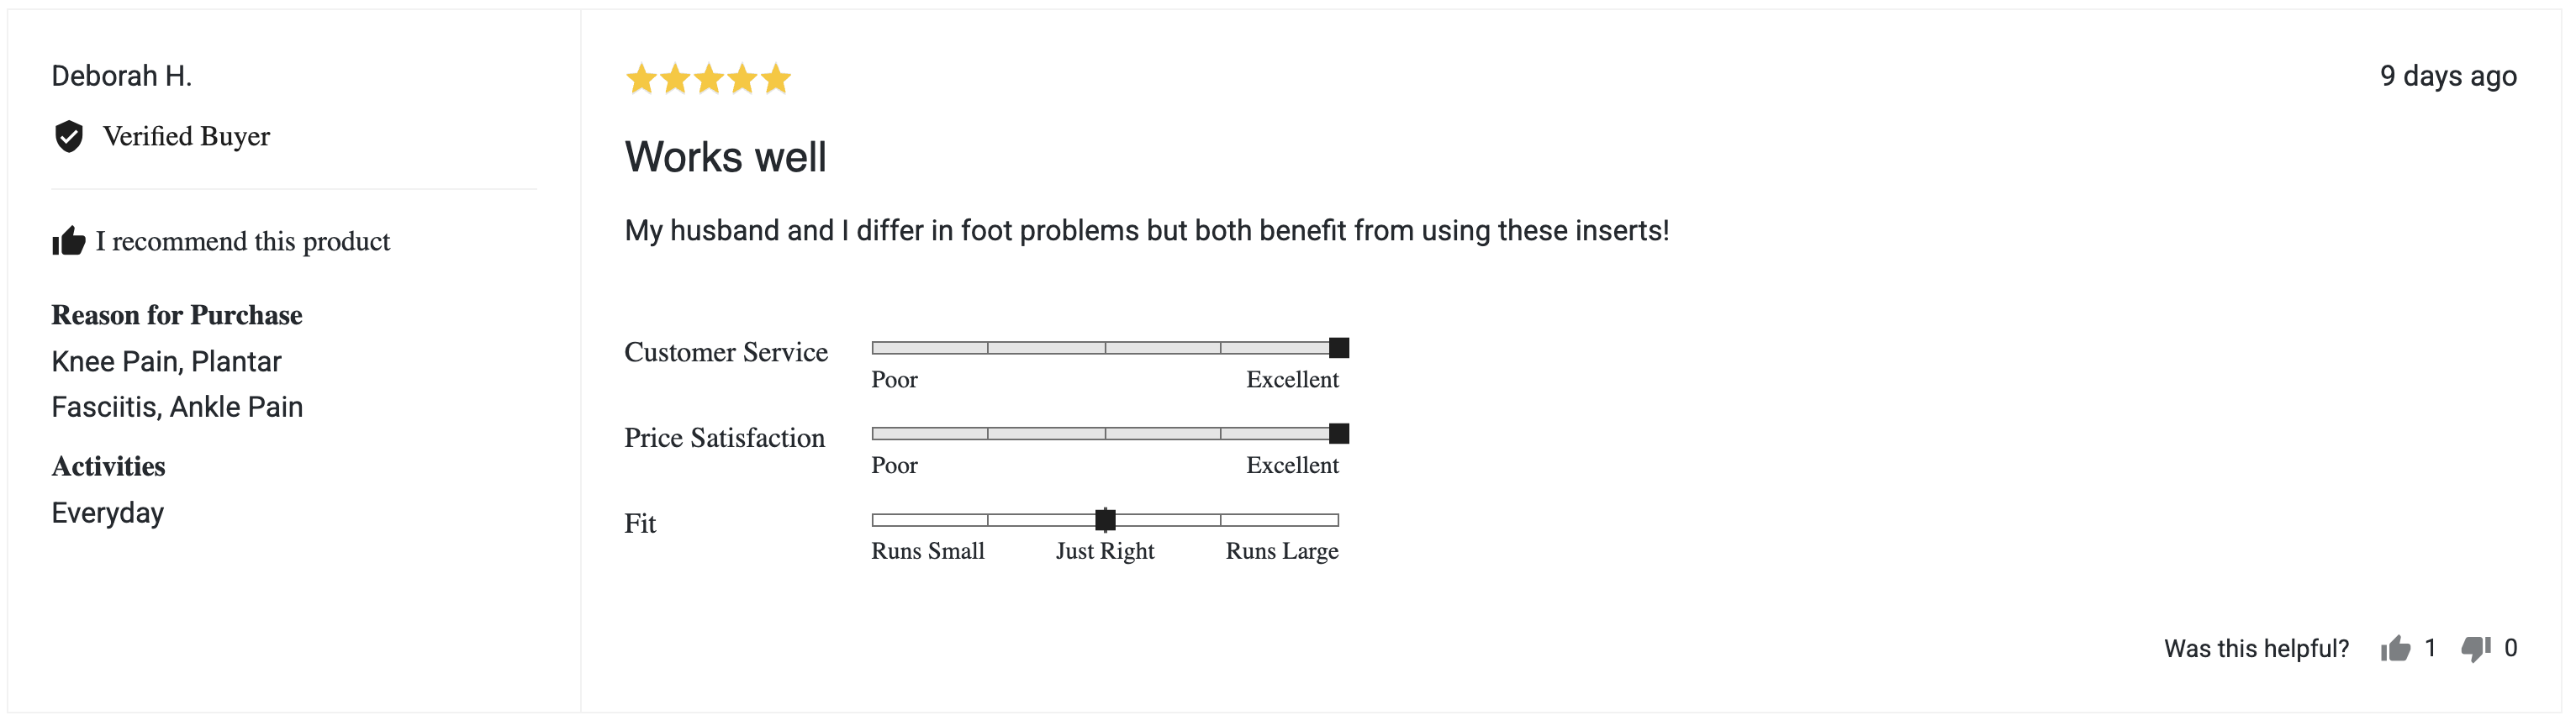Click the Customer Service slider marker
Screen dimensions: 2576x726
point(1339,348)
